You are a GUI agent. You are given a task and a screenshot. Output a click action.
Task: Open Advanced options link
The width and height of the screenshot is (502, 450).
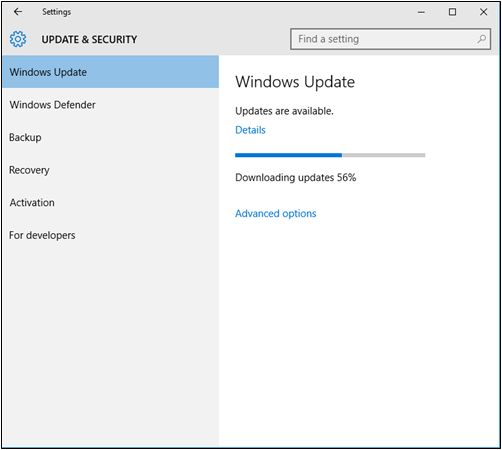tap(276, 213)
